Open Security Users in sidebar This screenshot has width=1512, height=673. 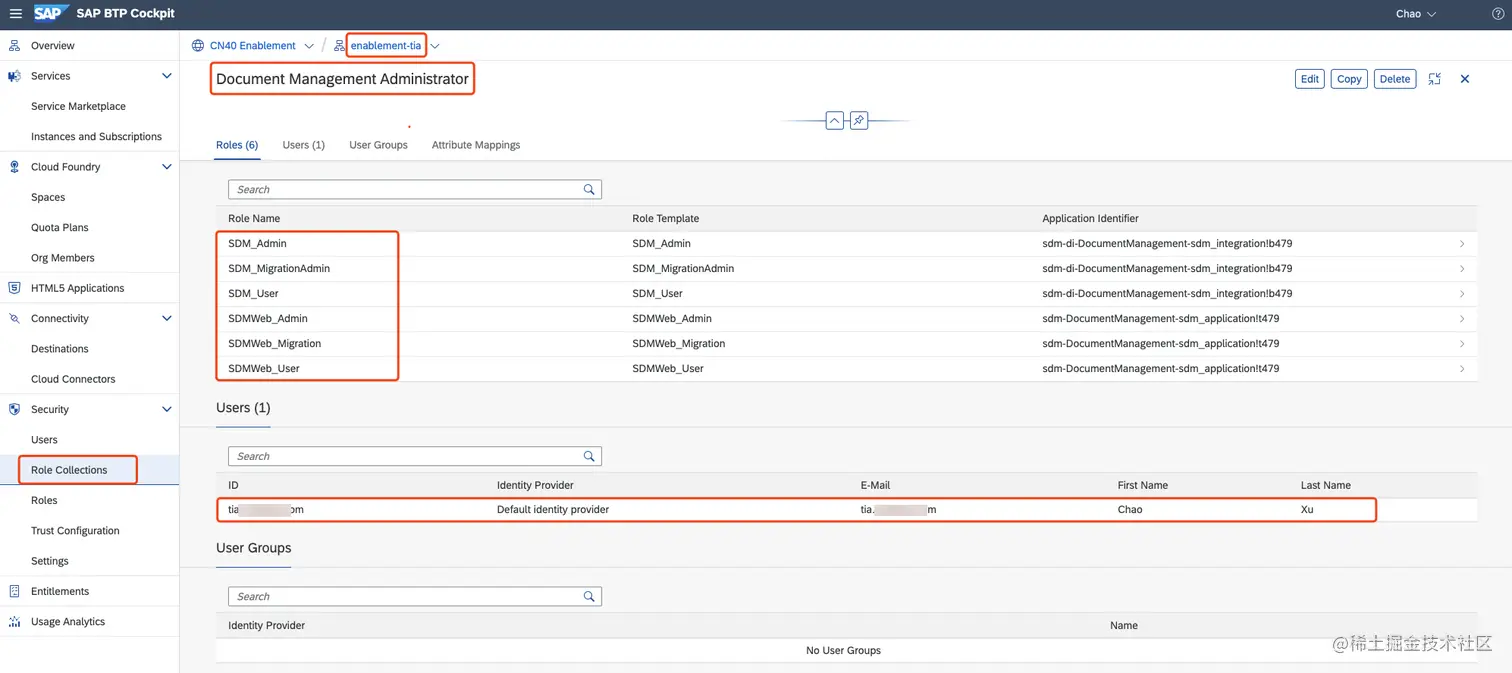(x=44, y=440)
